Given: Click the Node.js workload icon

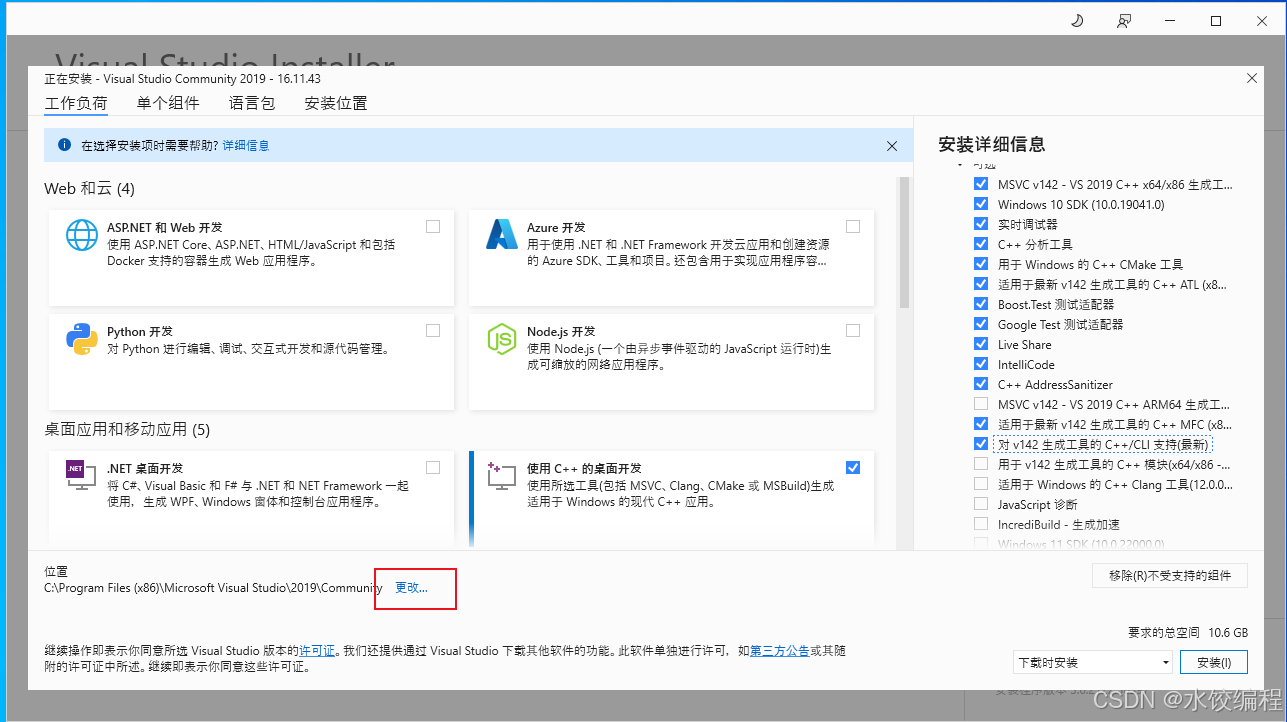Looking at the screenshot, I should click(x=501, y=339).
